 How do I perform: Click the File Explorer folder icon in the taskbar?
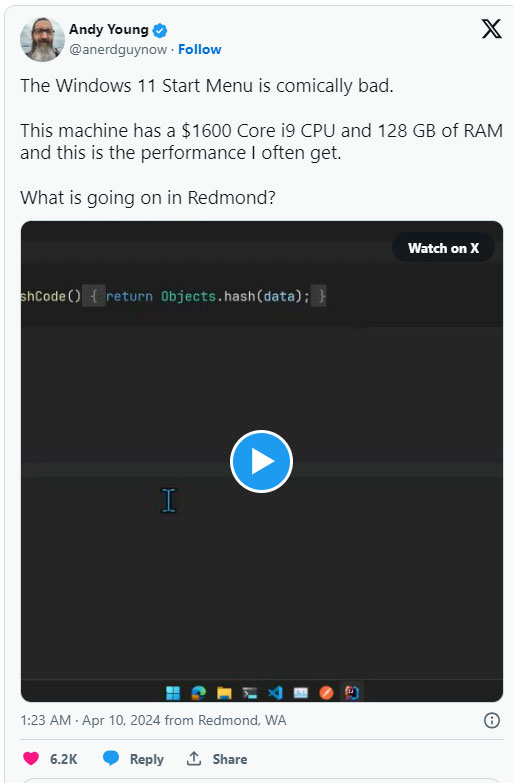pos(224,693)
